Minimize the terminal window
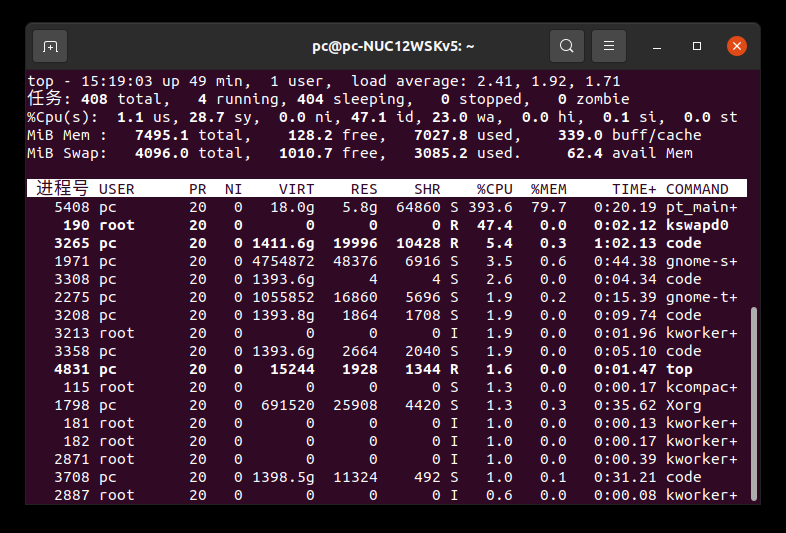This screenshot has width=786, height=533. point(657,46)
